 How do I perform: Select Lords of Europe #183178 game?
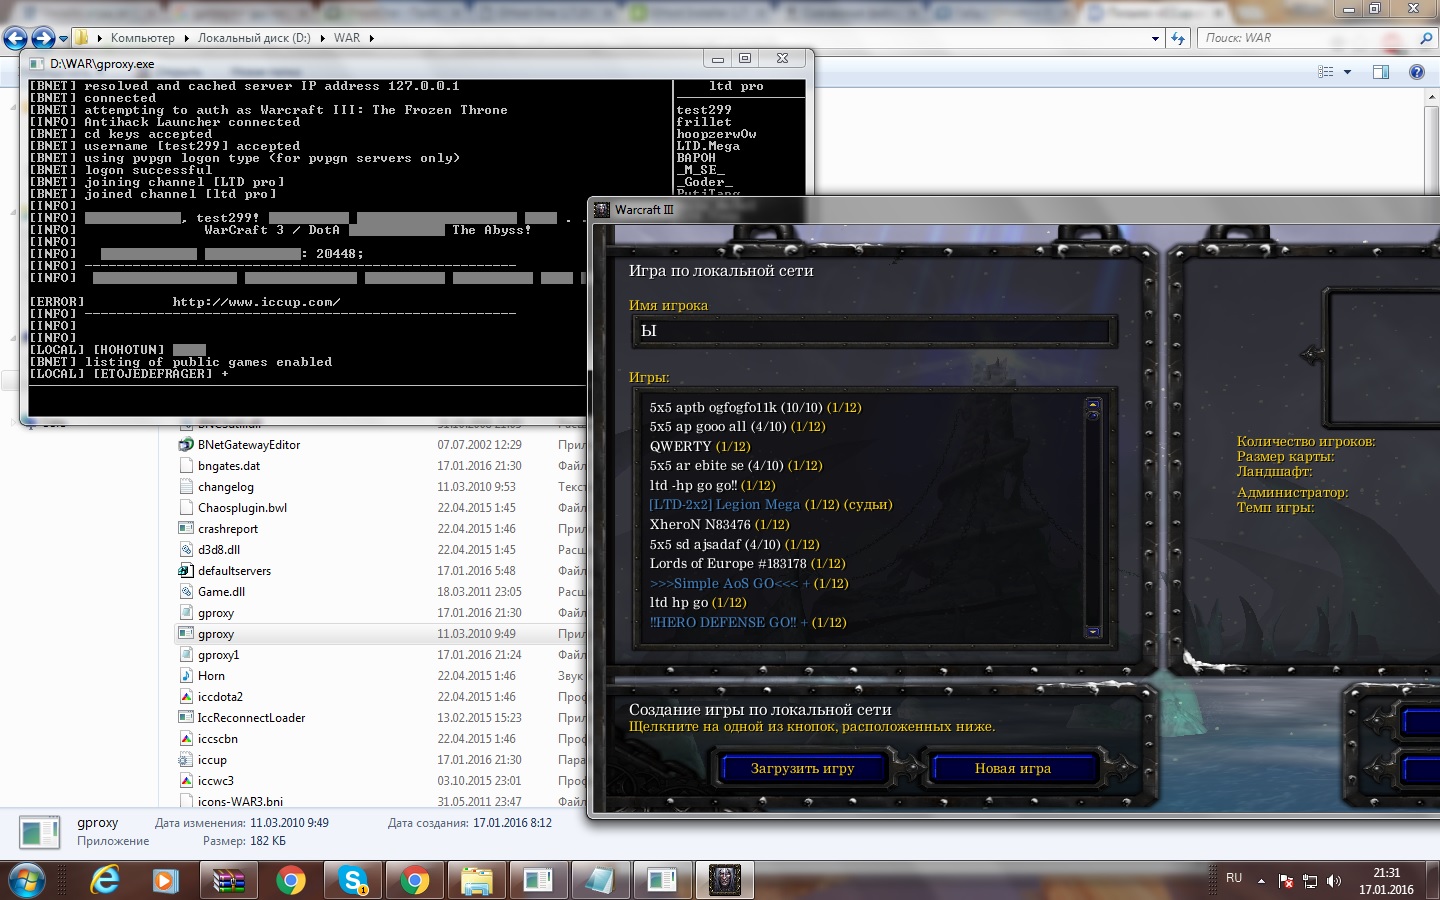pyautogui.click(x=747, y=564)
